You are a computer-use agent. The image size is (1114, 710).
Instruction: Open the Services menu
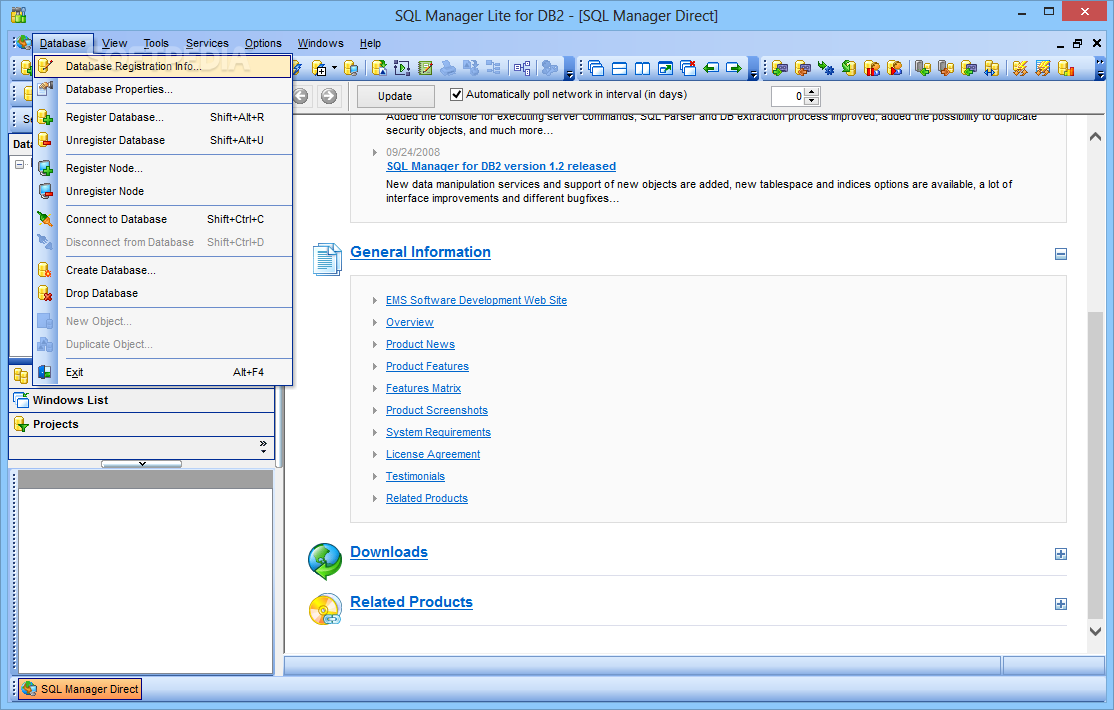207,43
